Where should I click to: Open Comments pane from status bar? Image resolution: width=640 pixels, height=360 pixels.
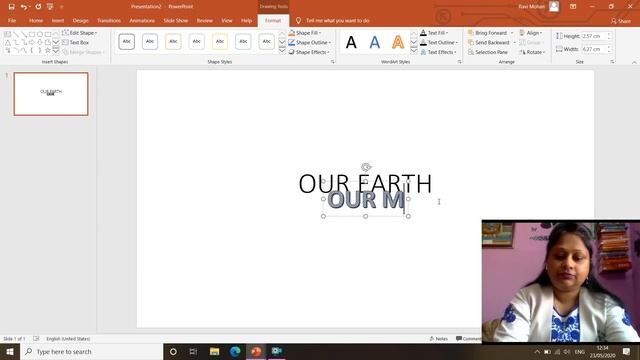point(469,339)
